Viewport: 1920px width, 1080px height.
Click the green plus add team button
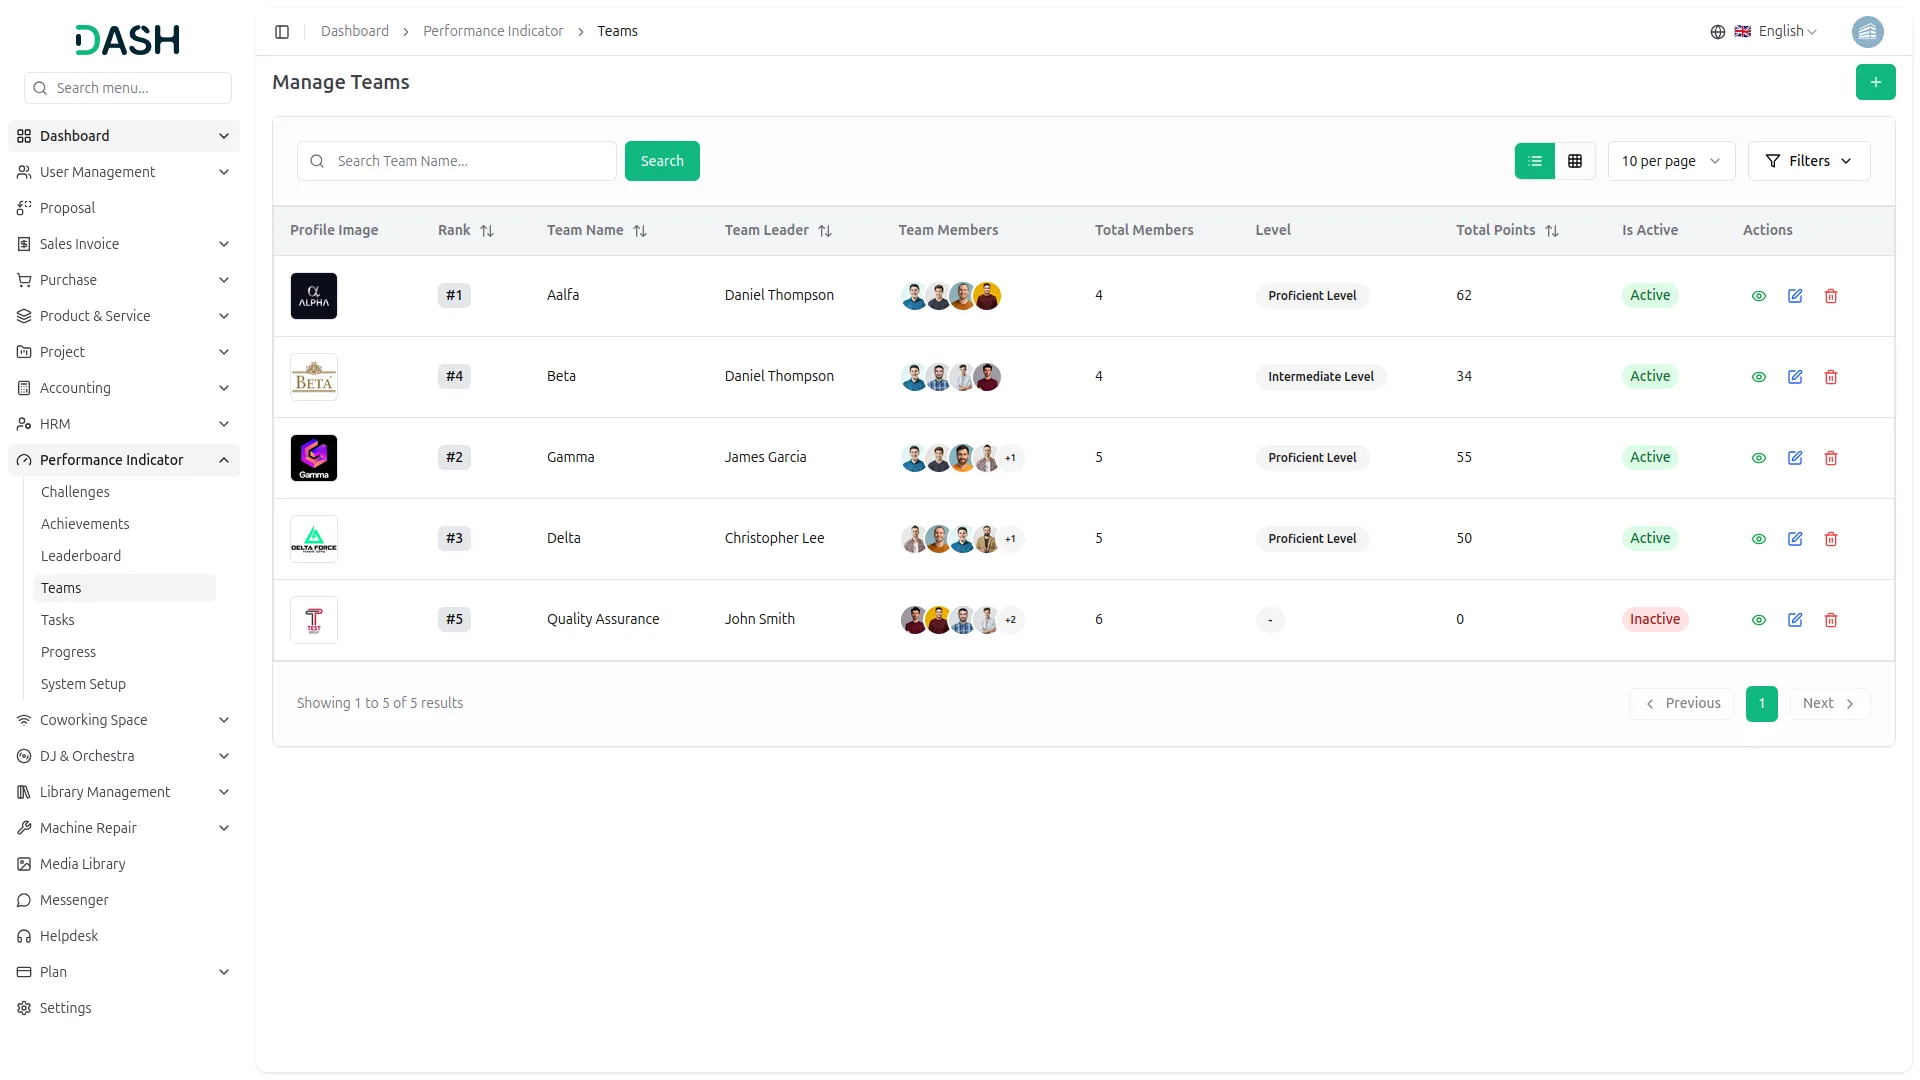1875,82
